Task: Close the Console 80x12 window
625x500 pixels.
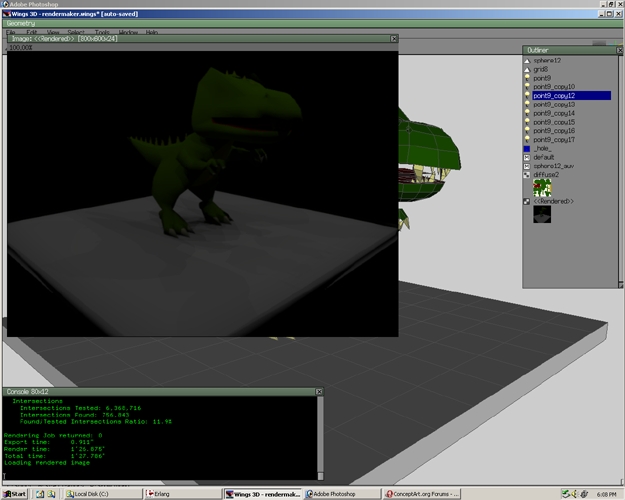Action: pyautogui.click(x=319, y=392)
